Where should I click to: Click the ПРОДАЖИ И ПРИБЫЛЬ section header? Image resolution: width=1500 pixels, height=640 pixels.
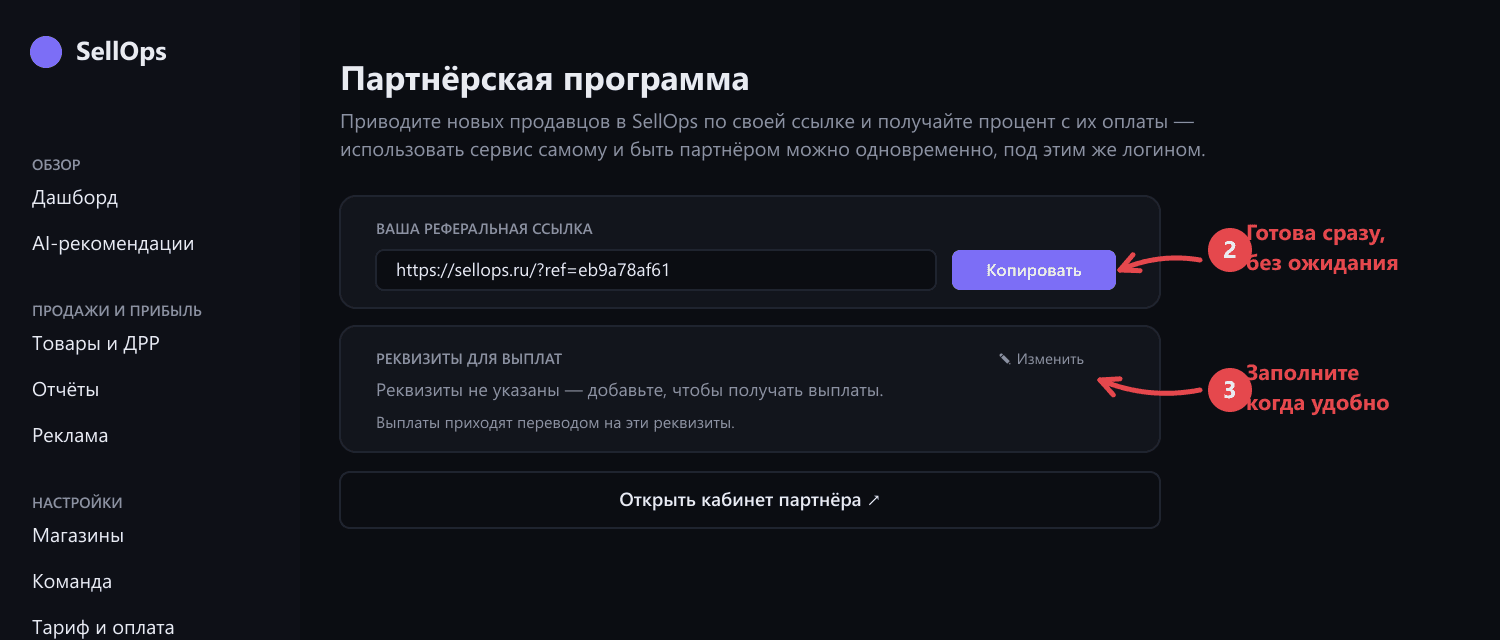click(x=117, y=311)
